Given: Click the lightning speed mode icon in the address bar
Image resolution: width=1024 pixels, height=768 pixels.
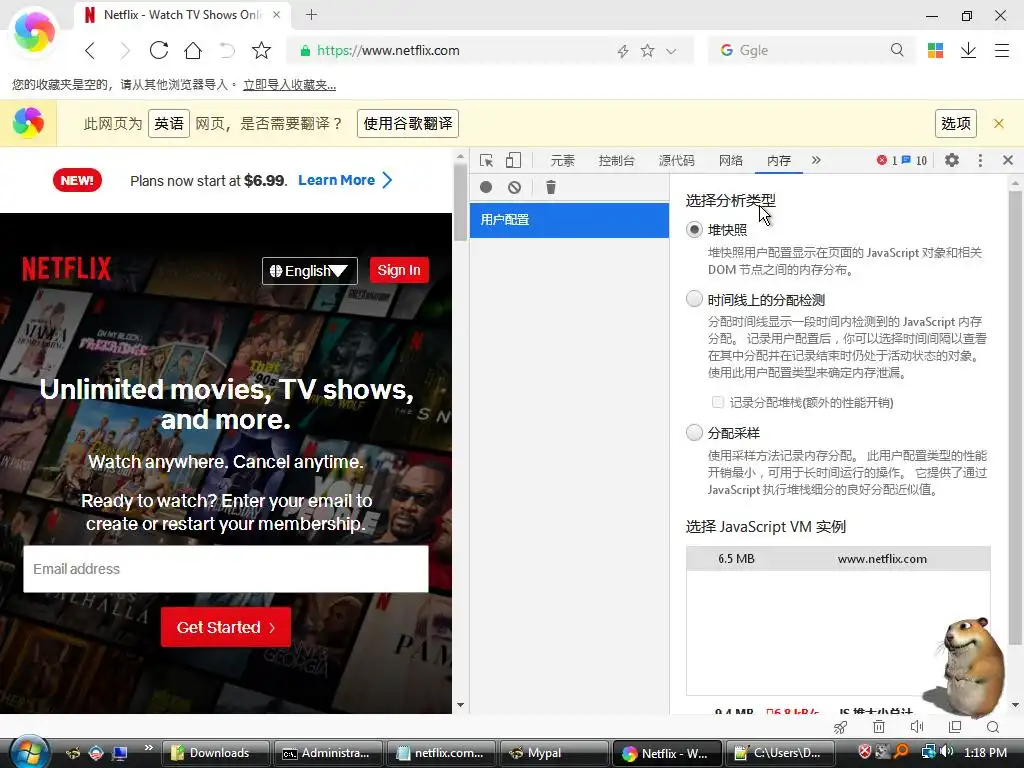Looking at the screenshot, I should coord(623,51).
